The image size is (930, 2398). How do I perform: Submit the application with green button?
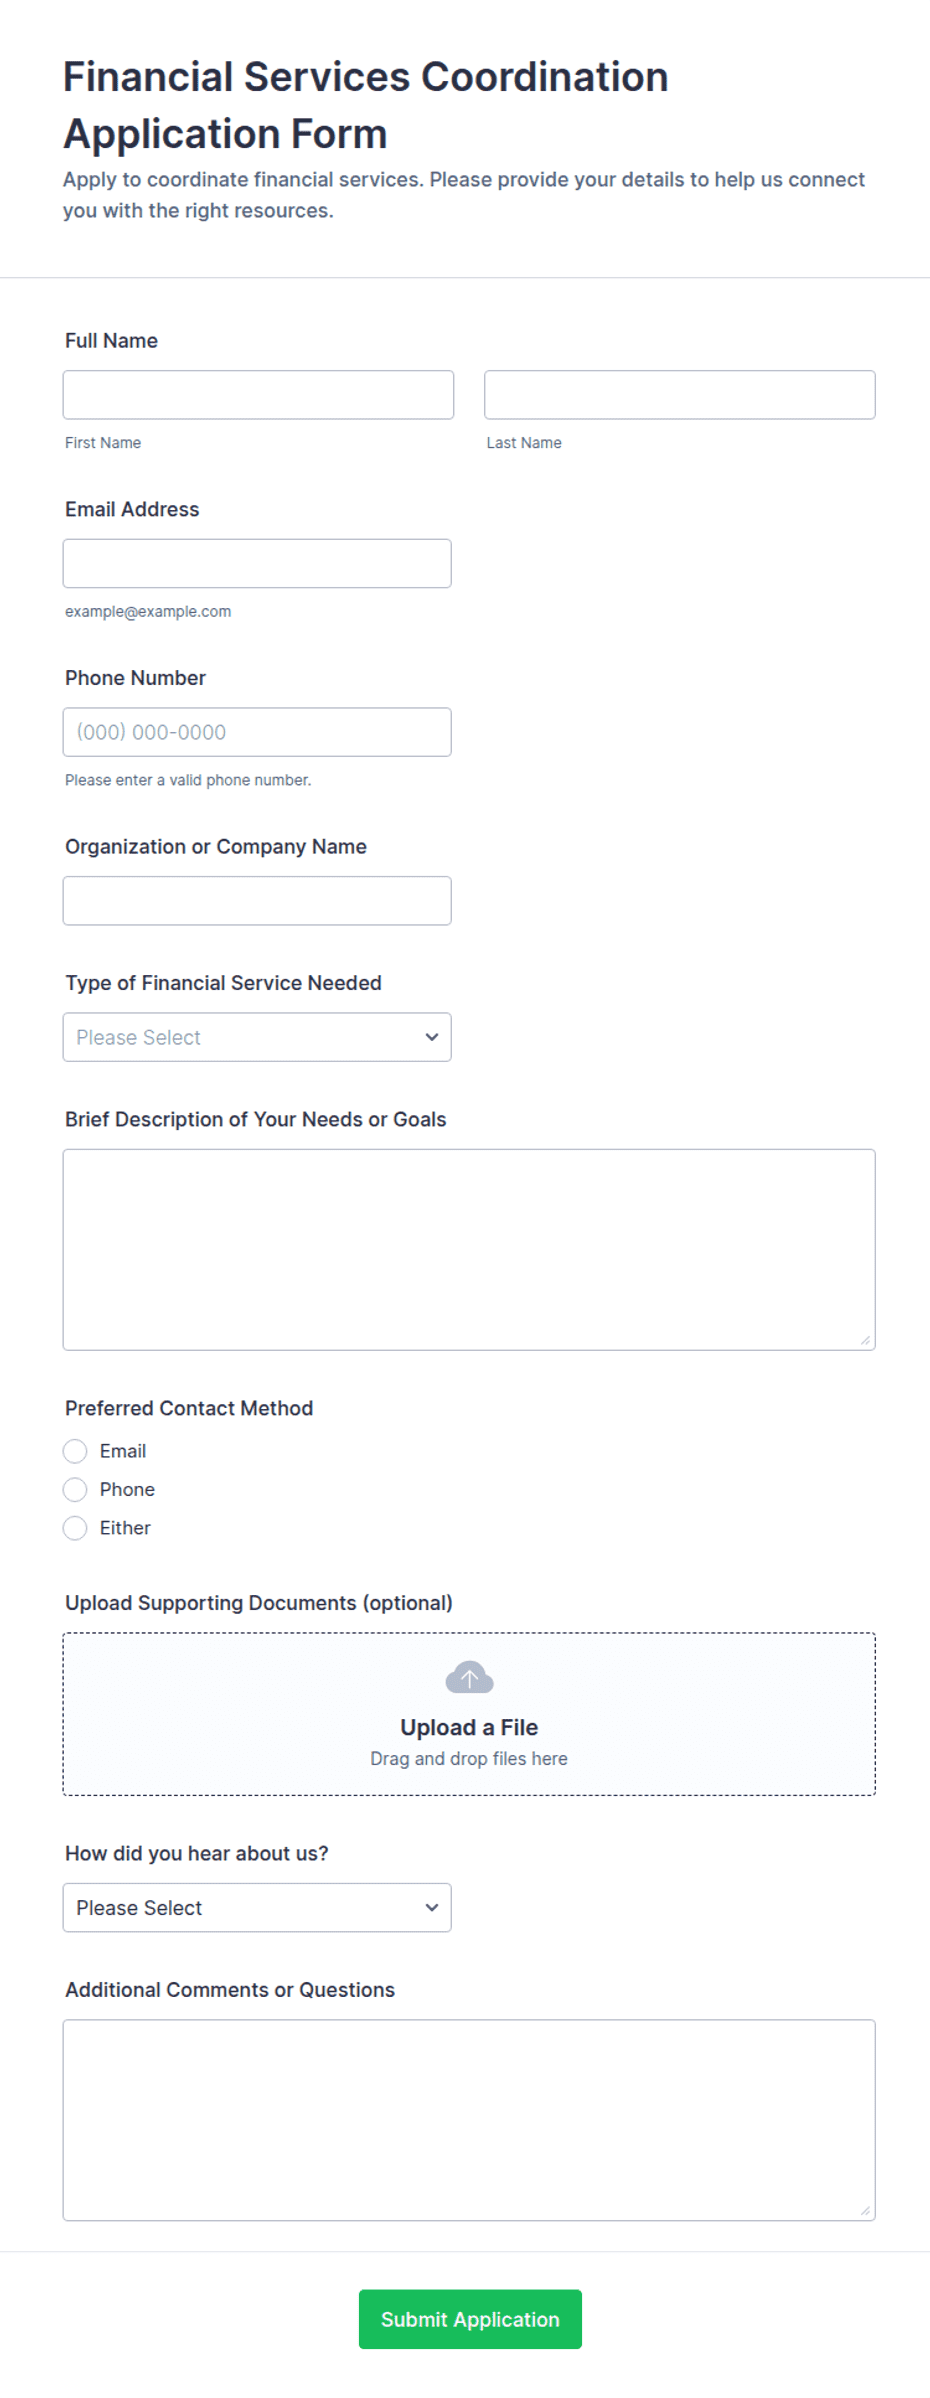[x=470, y=2319]
